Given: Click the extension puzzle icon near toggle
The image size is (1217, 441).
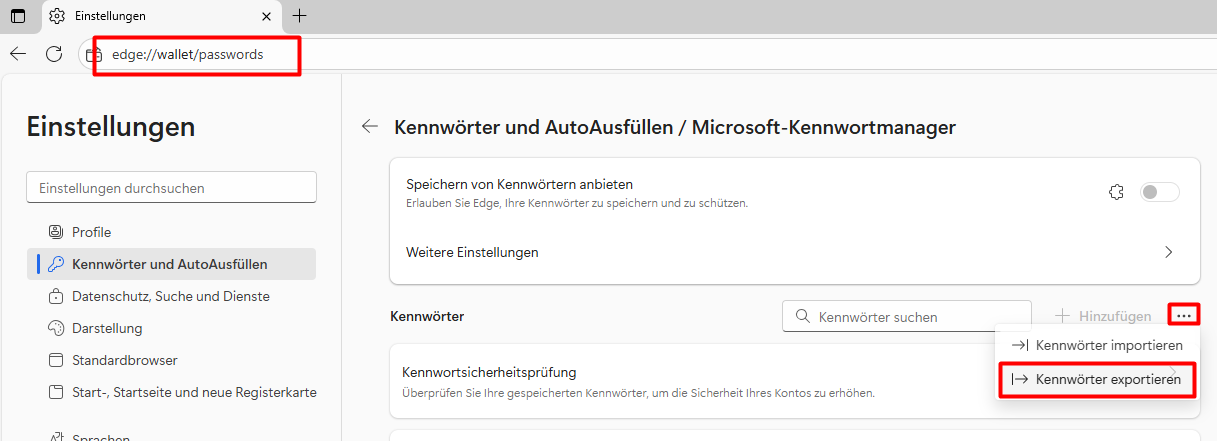Looking at the screenshot, I should pos(1118,192).
